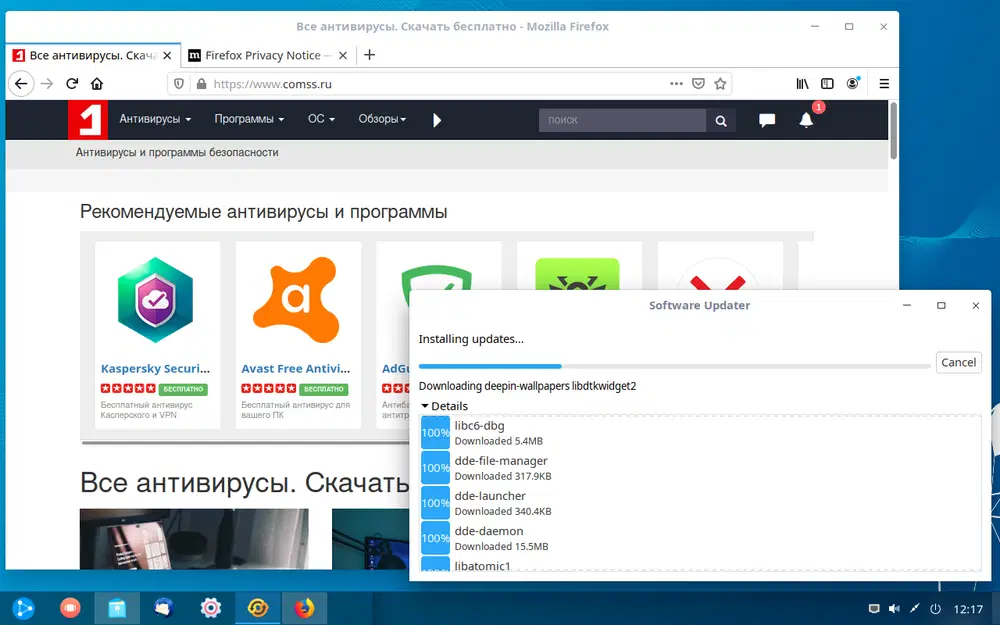
Task: Click Антивирусы и программы безопасности breadcrumb
Action: coord(177,152)
